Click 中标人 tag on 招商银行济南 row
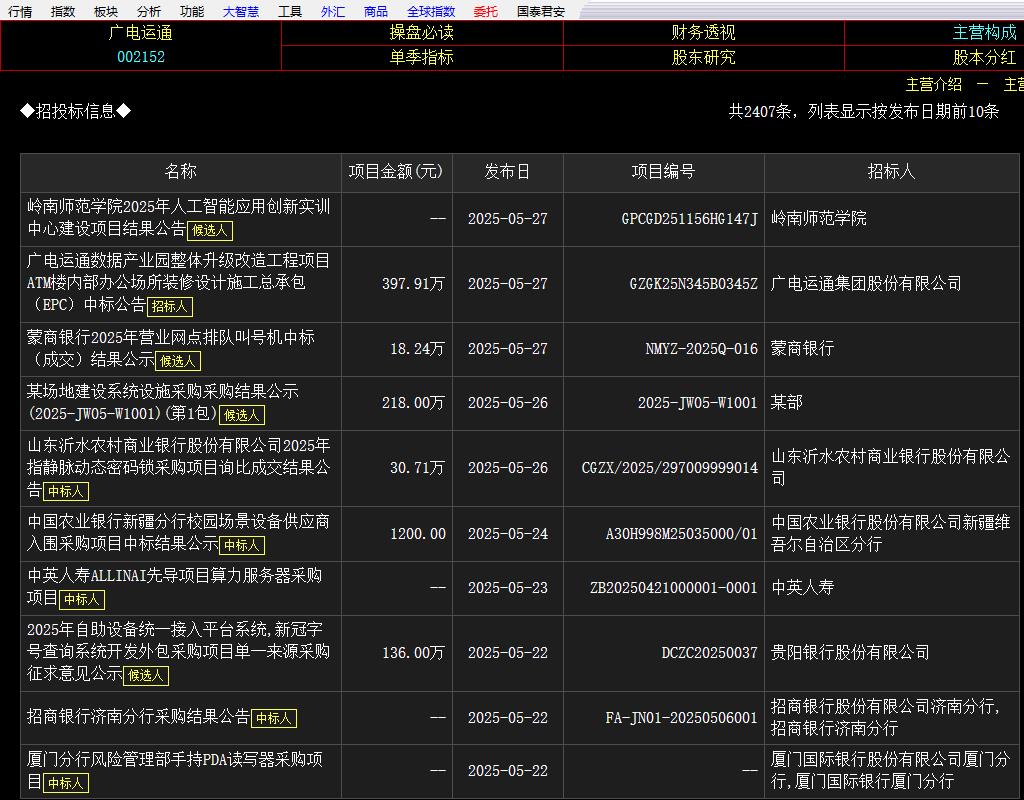1024x800 pixels. [274, 718]
